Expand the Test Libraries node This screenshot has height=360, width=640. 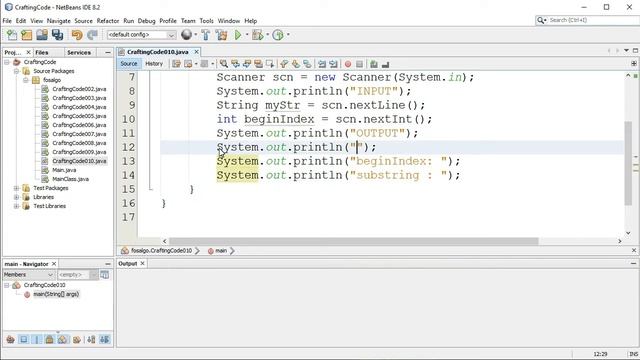[16, 206]
